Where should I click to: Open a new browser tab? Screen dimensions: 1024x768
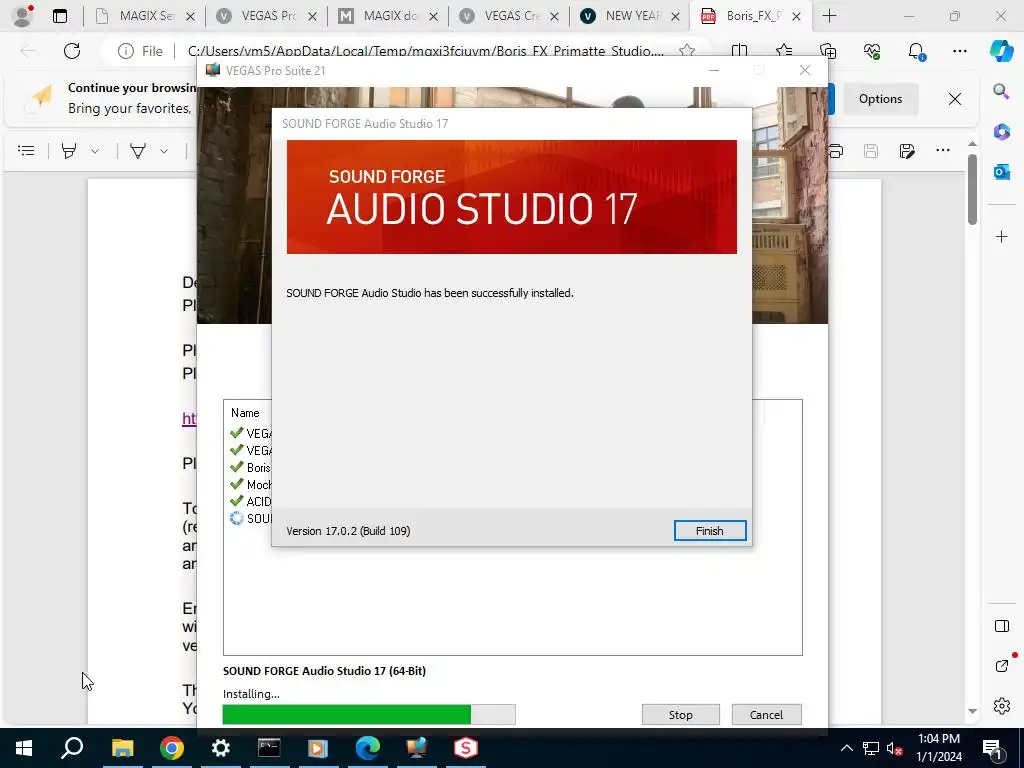click(829, 16)
